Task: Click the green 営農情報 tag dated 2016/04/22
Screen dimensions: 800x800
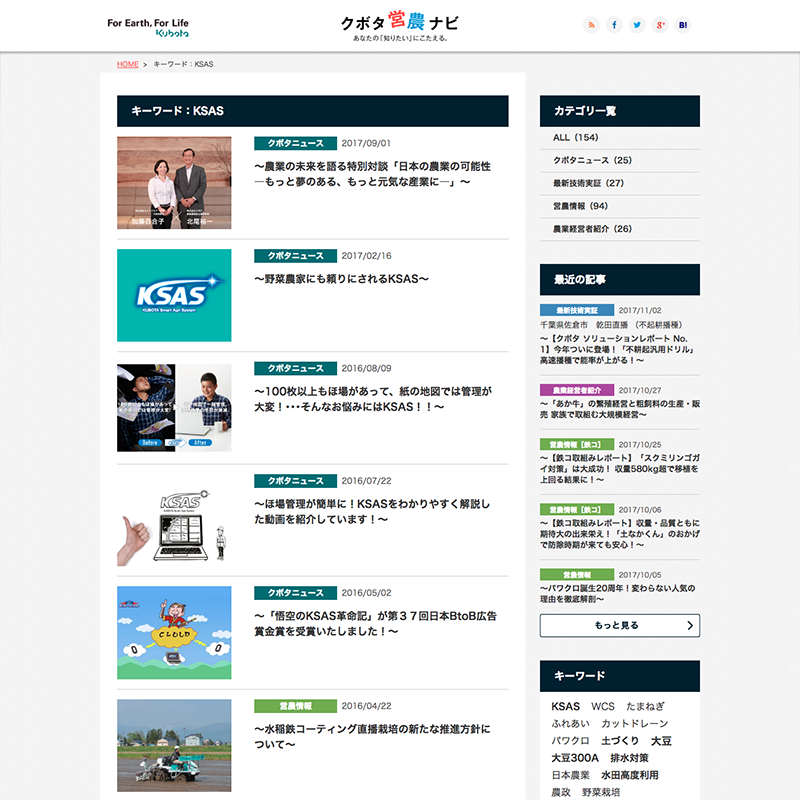Action: [295, 706]
